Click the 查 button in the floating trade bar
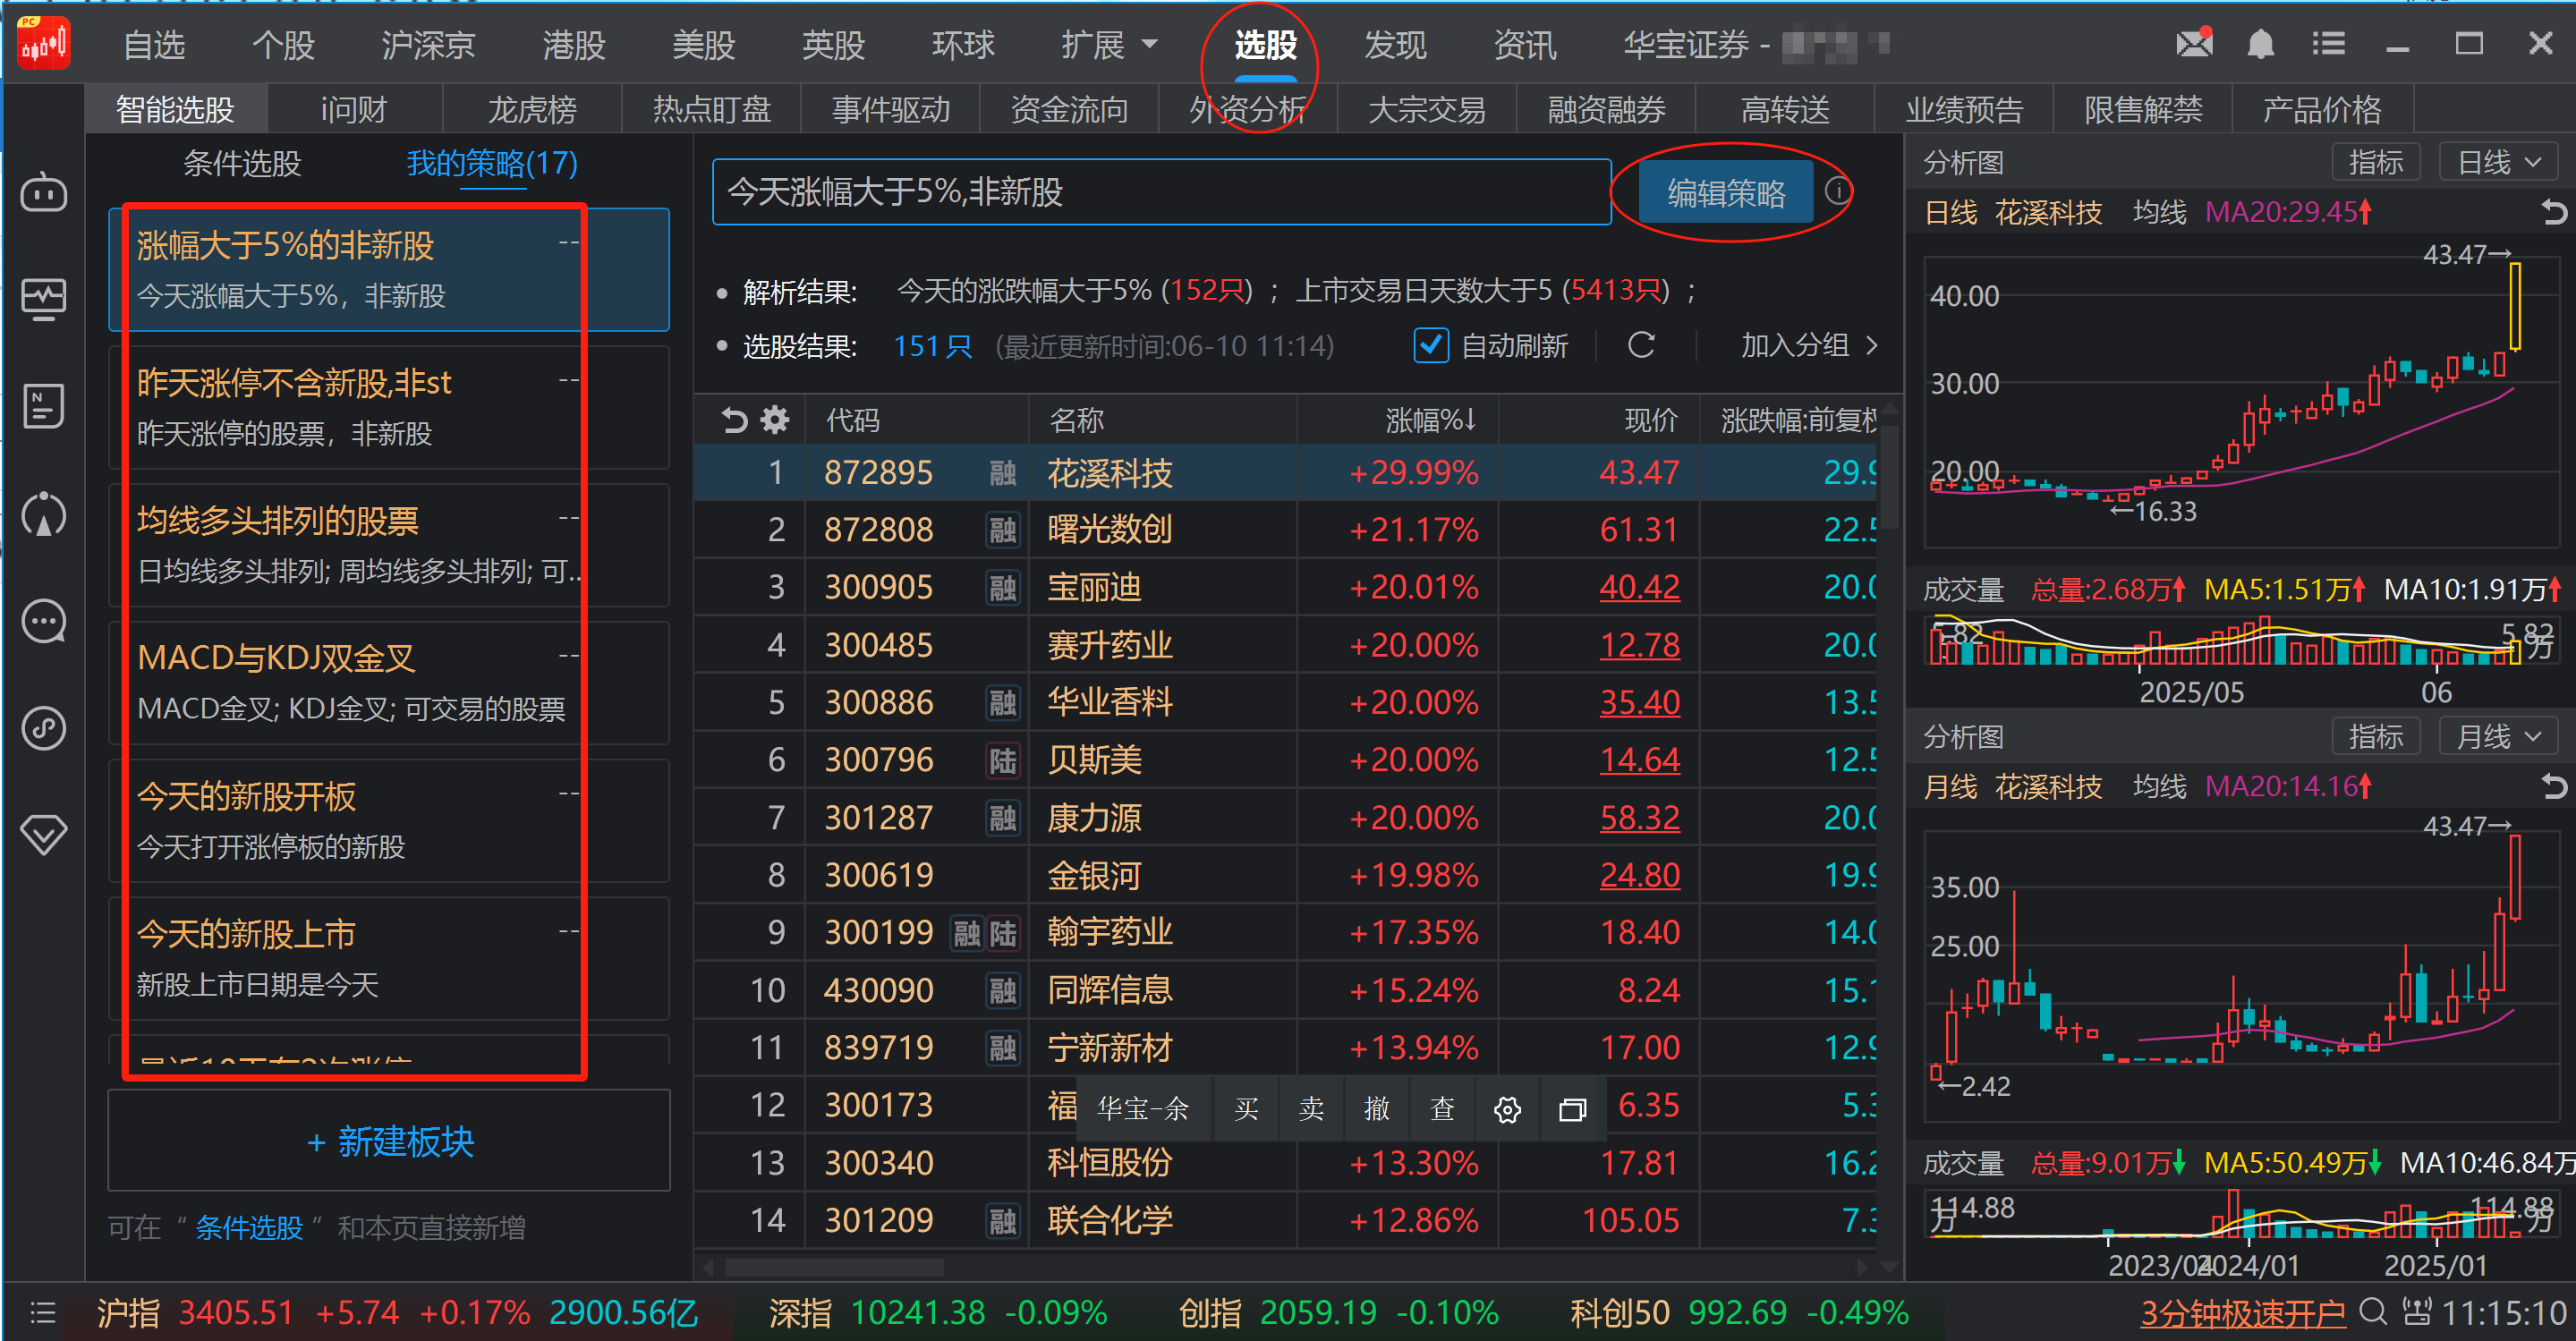 (x=1442, y=1109)
